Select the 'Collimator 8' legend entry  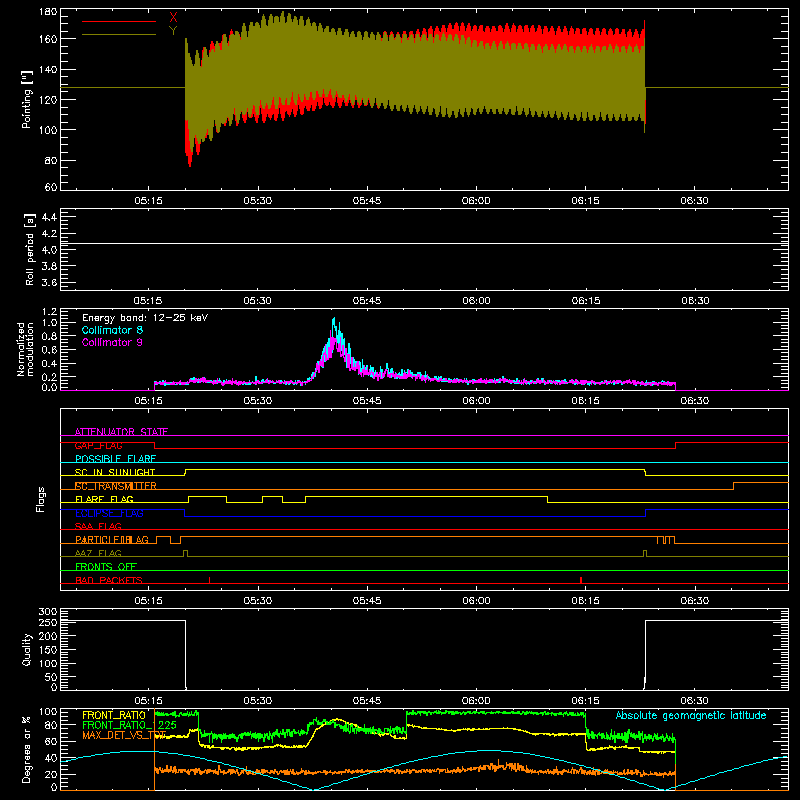tap(112, 330)
